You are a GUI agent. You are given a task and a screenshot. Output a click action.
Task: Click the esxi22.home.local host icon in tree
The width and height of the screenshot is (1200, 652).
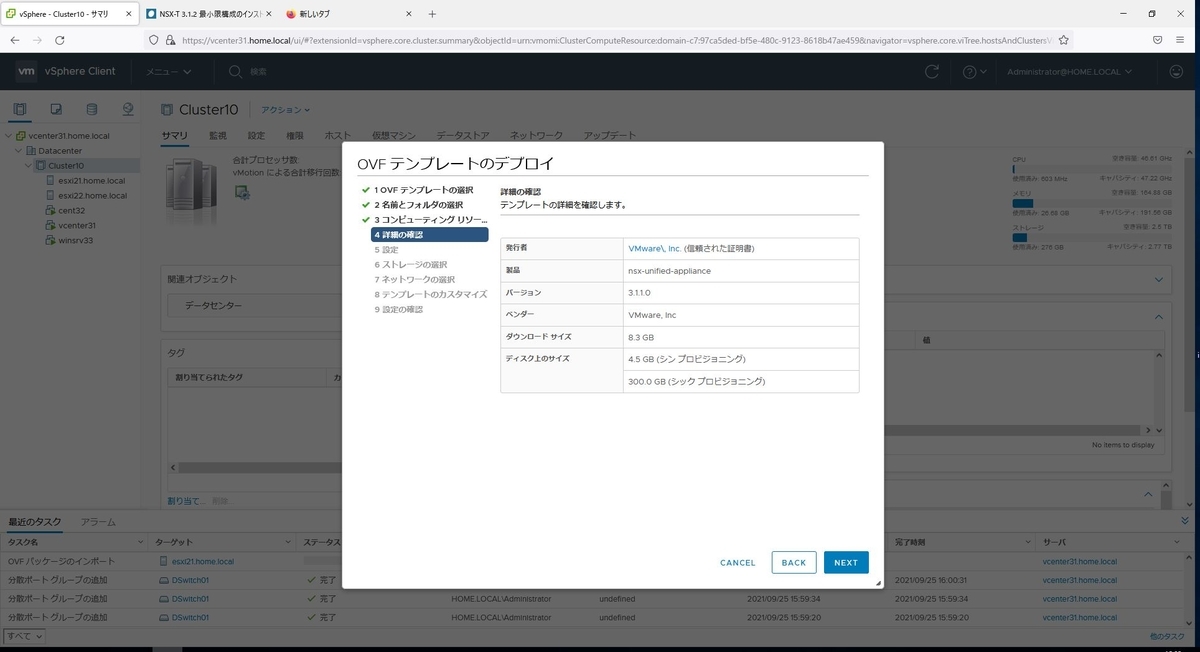pyautogui.click(x=50, y=196)
